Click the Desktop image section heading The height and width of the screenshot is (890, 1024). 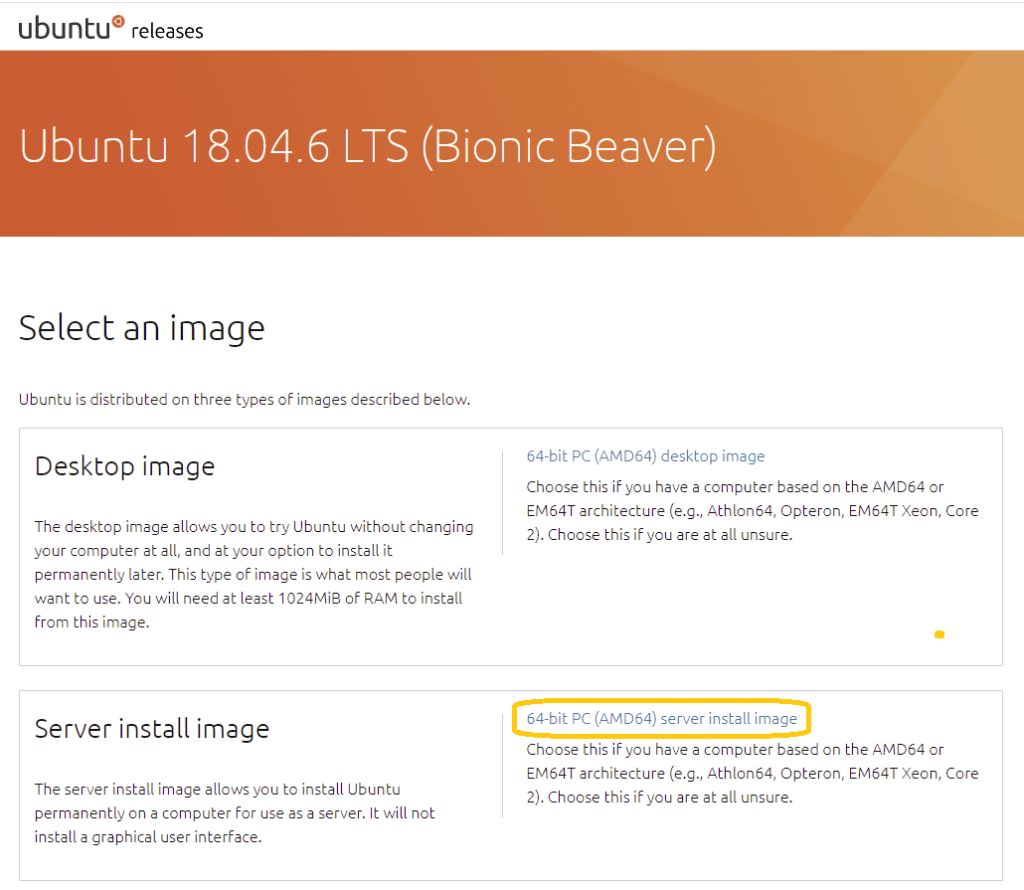click(x=125, y=466)
